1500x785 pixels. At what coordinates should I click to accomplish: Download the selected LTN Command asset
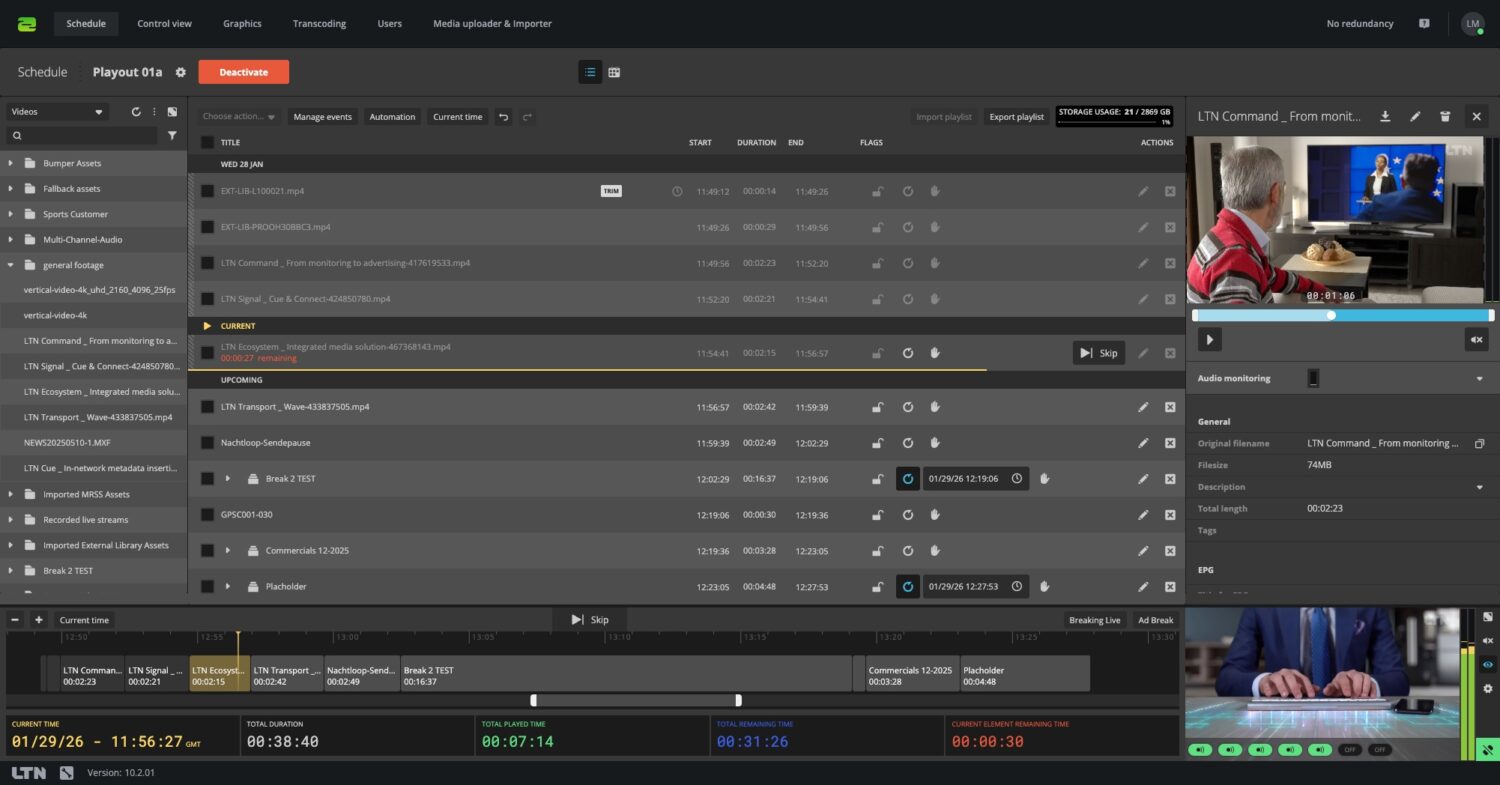(1385, 117)
